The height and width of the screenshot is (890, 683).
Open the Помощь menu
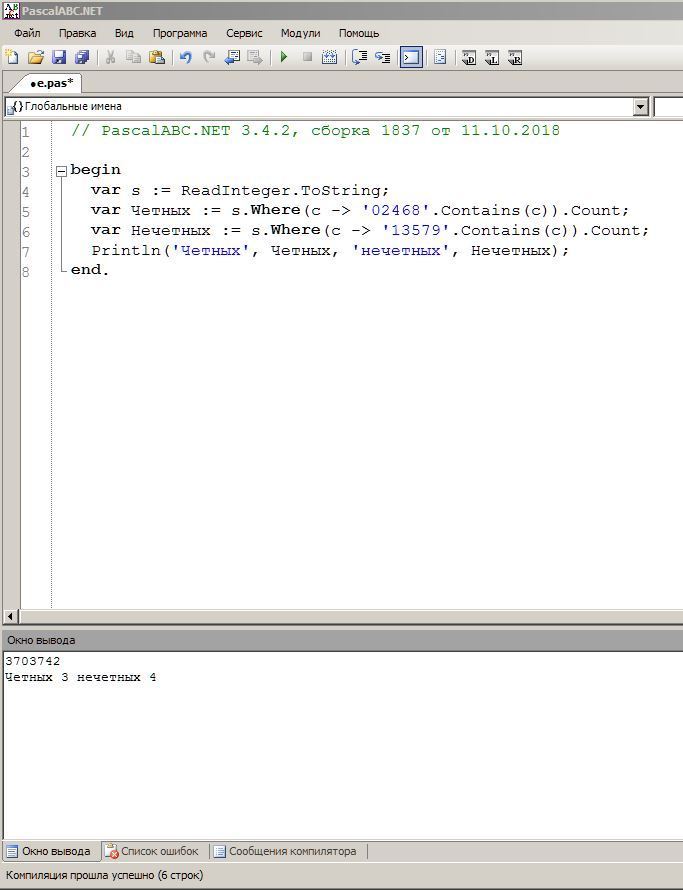359,33
